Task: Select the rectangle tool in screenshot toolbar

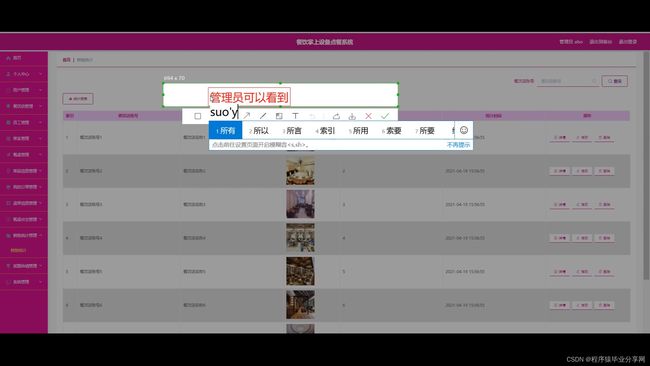Action: tap(198, 116)
